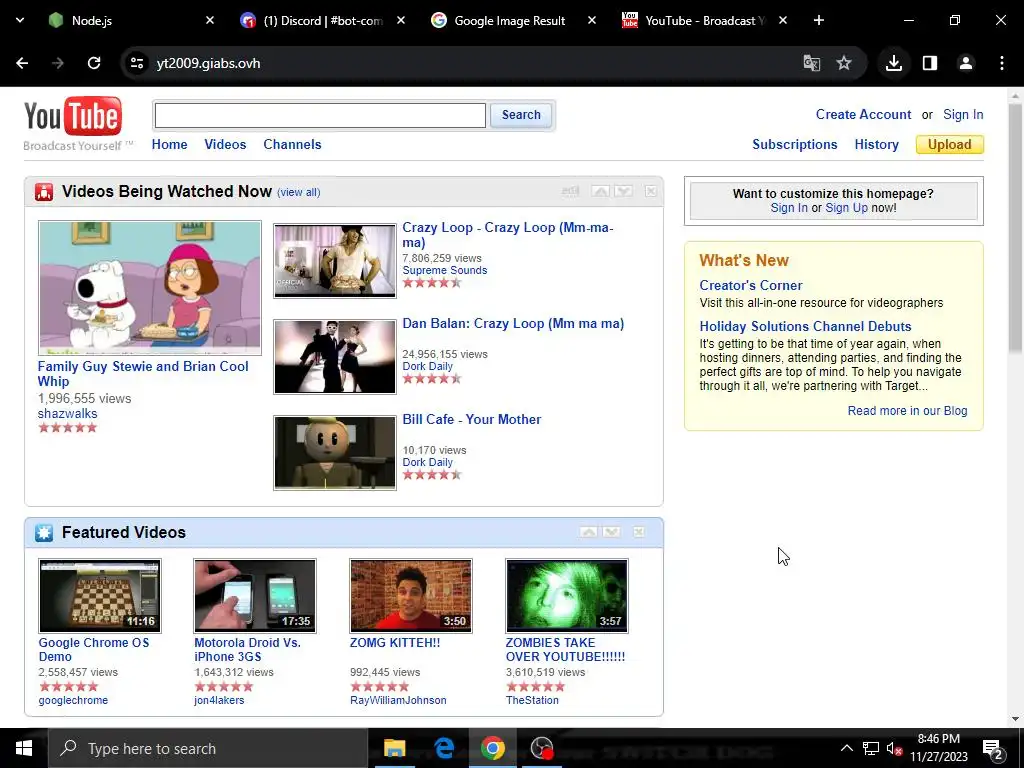Open the Videos navigation link
Viewport: 1024px width, 768px height.
pos(225,144)
